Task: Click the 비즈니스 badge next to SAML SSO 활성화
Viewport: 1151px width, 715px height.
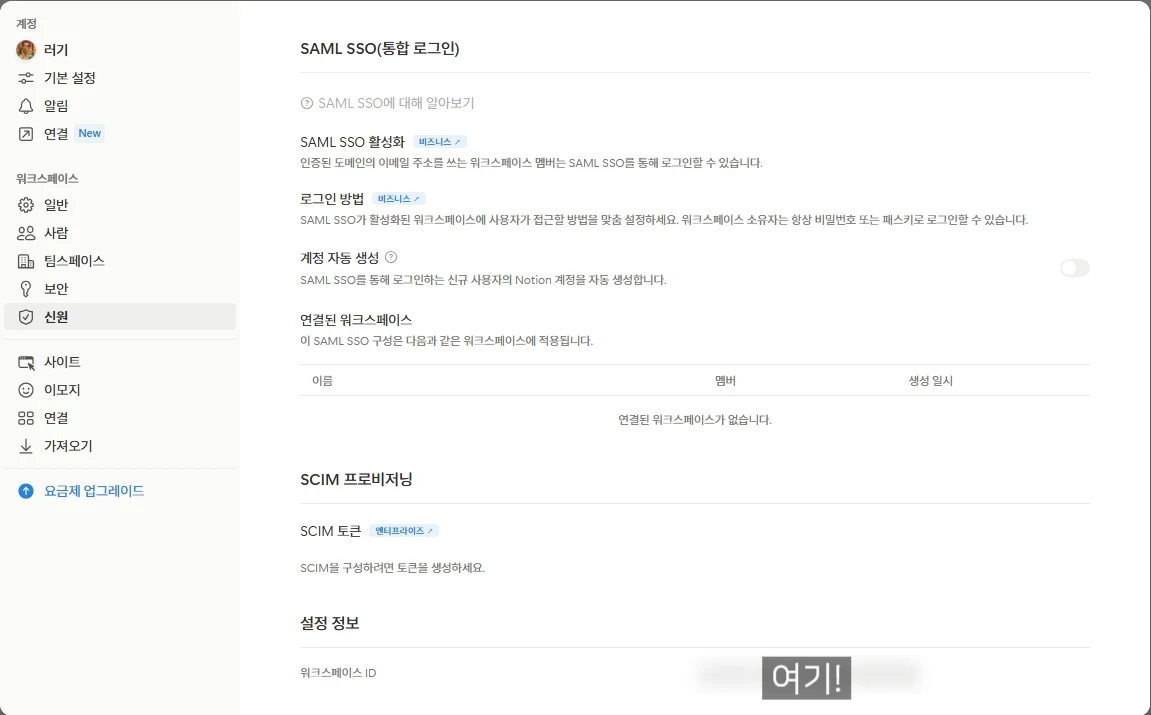Action: [439, 142]
